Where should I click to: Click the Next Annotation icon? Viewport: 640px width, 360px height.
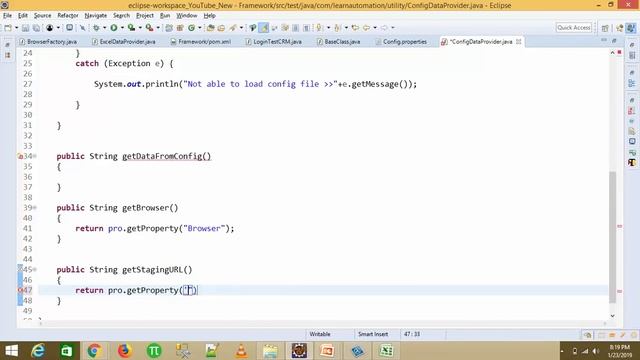click(x=319, y=28)
